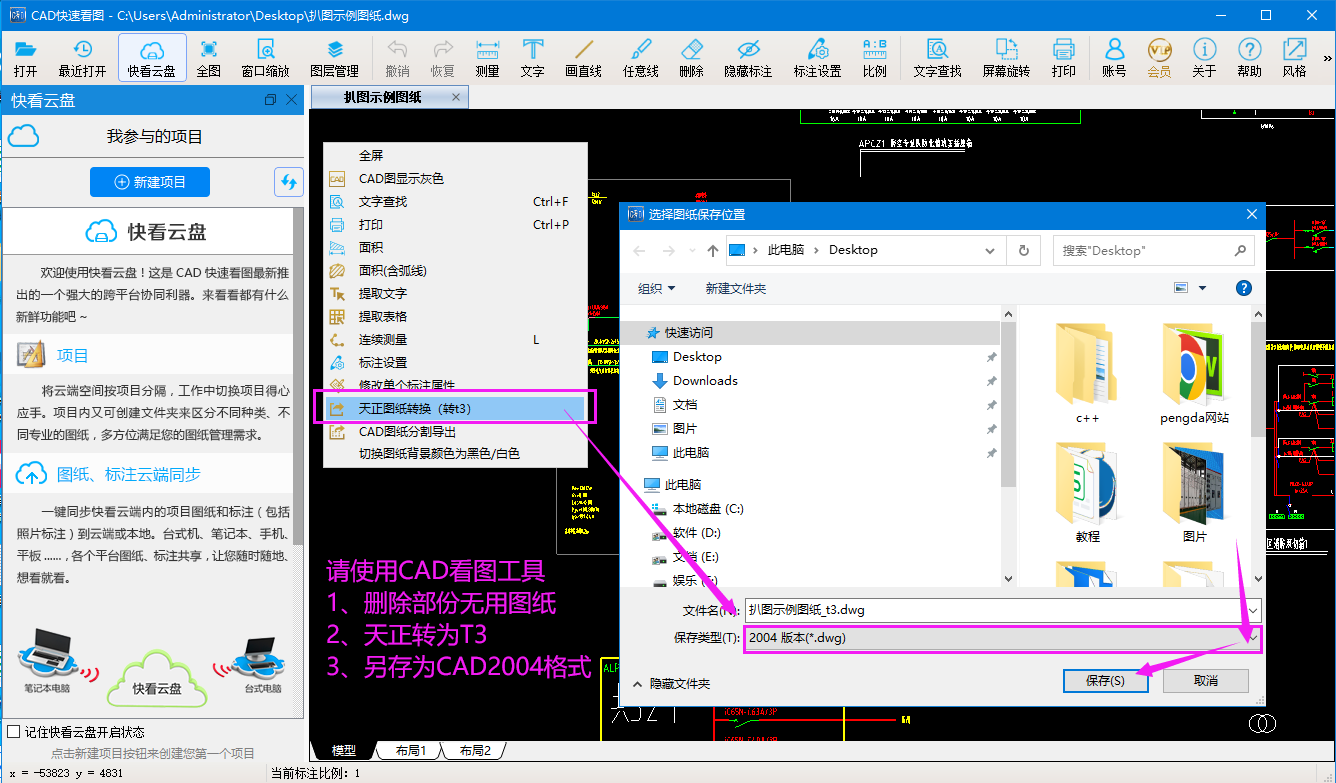Select the 画直线 draw line tool
This screenshot has width=1336, height=783.
pyautogui.click(x=584, y=58)
